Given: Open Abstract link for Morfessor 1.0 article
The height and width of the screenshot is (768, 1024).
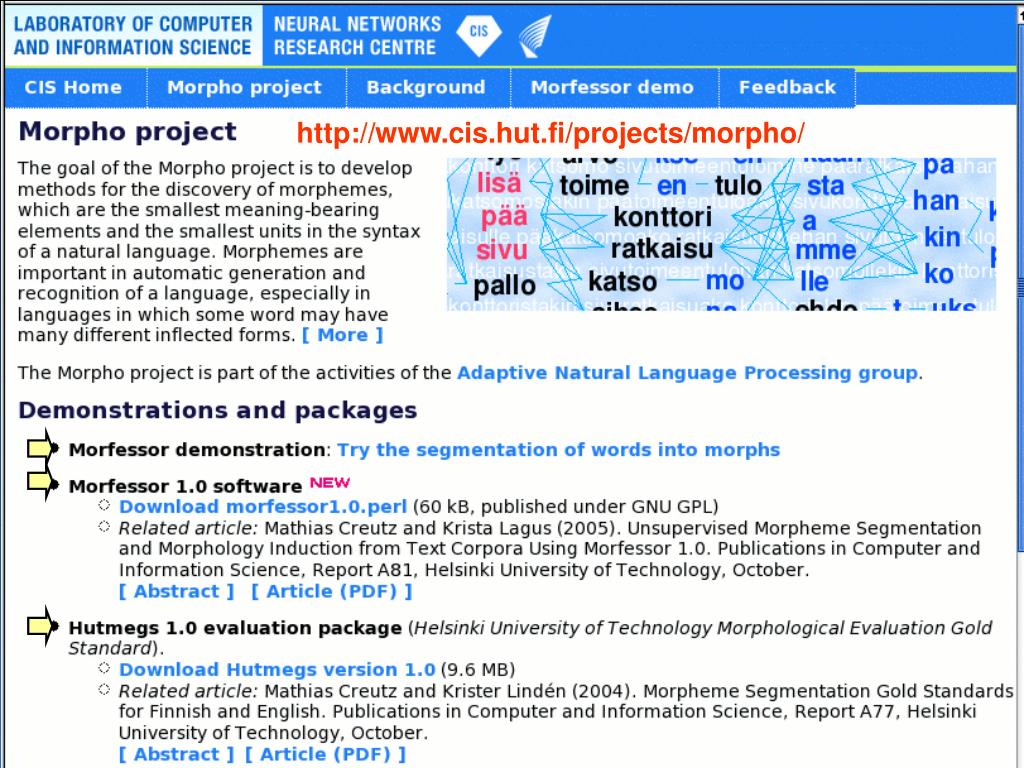Looking at the screenshot, I should coord(176,592).
